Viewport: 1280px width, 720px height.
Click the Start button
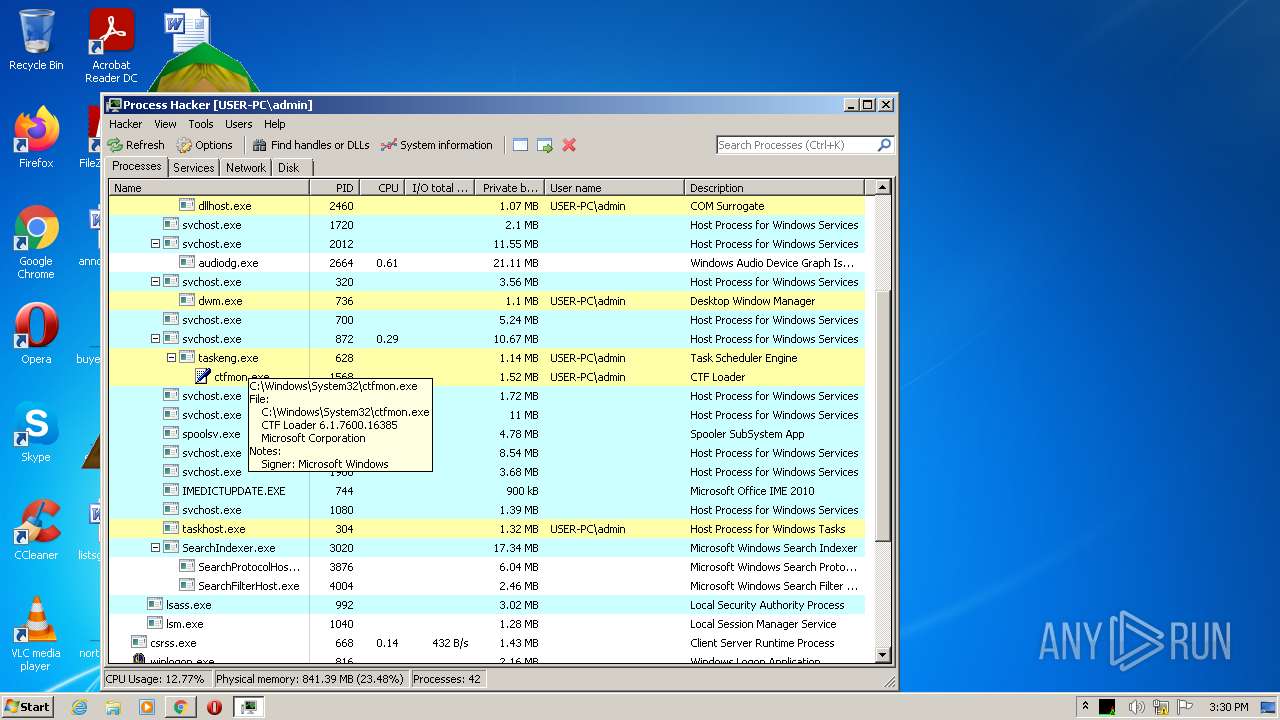(28, 707)
